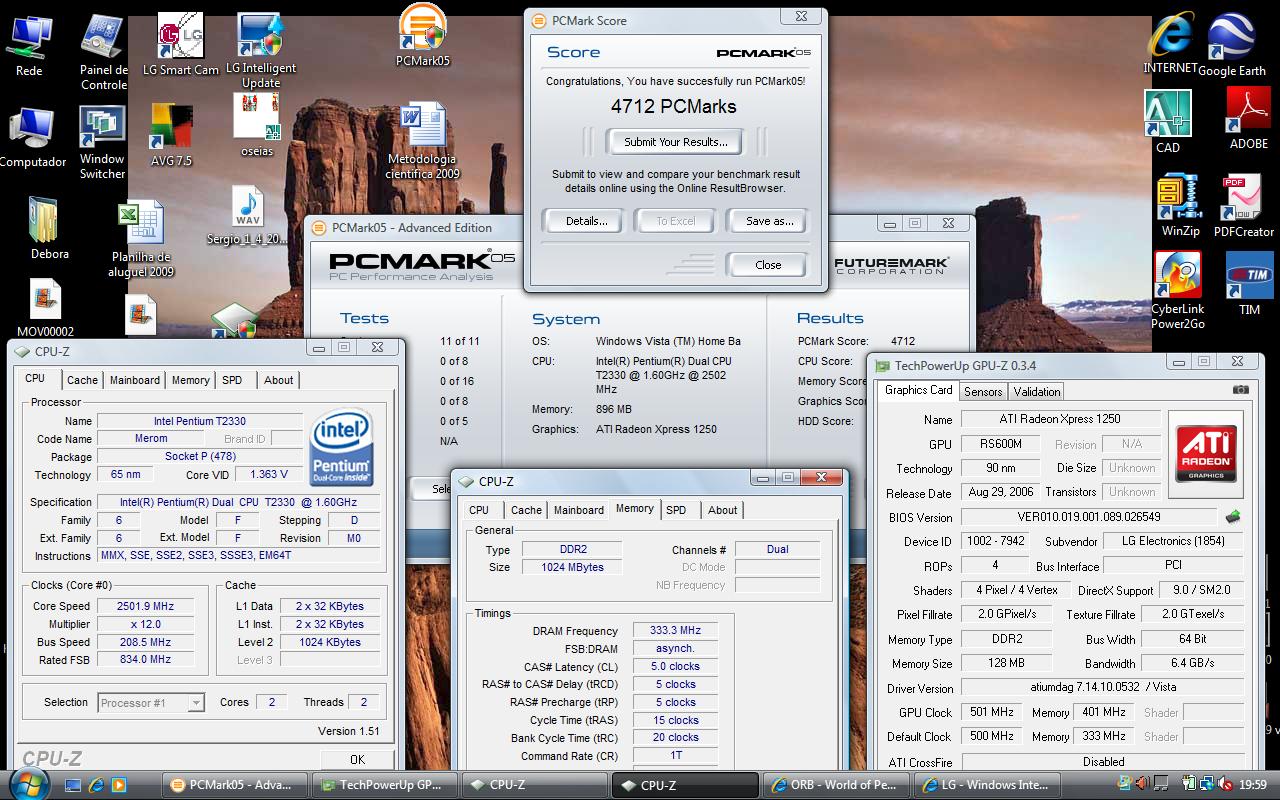1280x800 pixels.
Task: Click the GPU name ATI Radeon Xpress 1250 field
Action: tap(1060, 419)
